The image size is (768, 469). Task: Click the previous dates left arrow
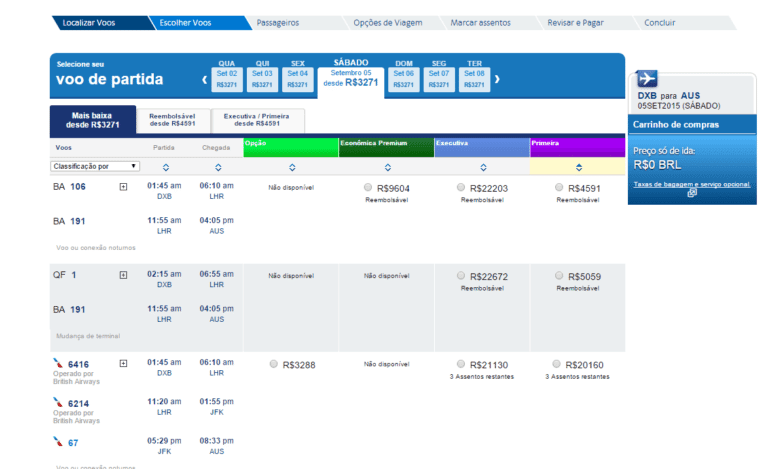[204, 79]
